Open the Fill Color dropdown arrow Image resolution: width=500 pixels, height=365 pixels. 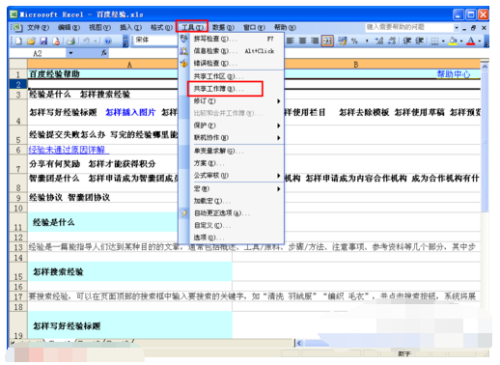[461, 41]
